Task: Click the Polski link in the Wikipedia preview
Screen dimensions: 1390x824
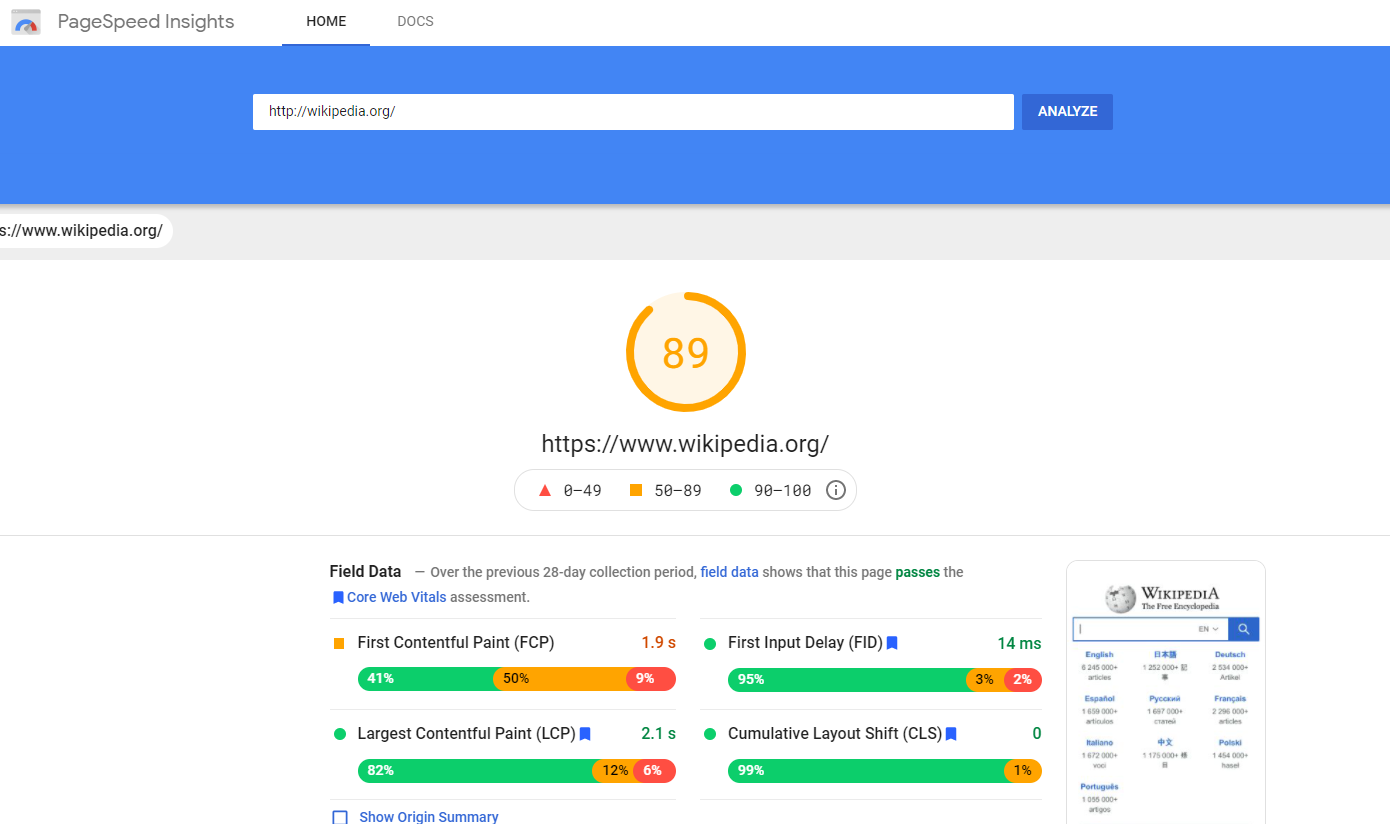Action: [x=1230, y=743]
